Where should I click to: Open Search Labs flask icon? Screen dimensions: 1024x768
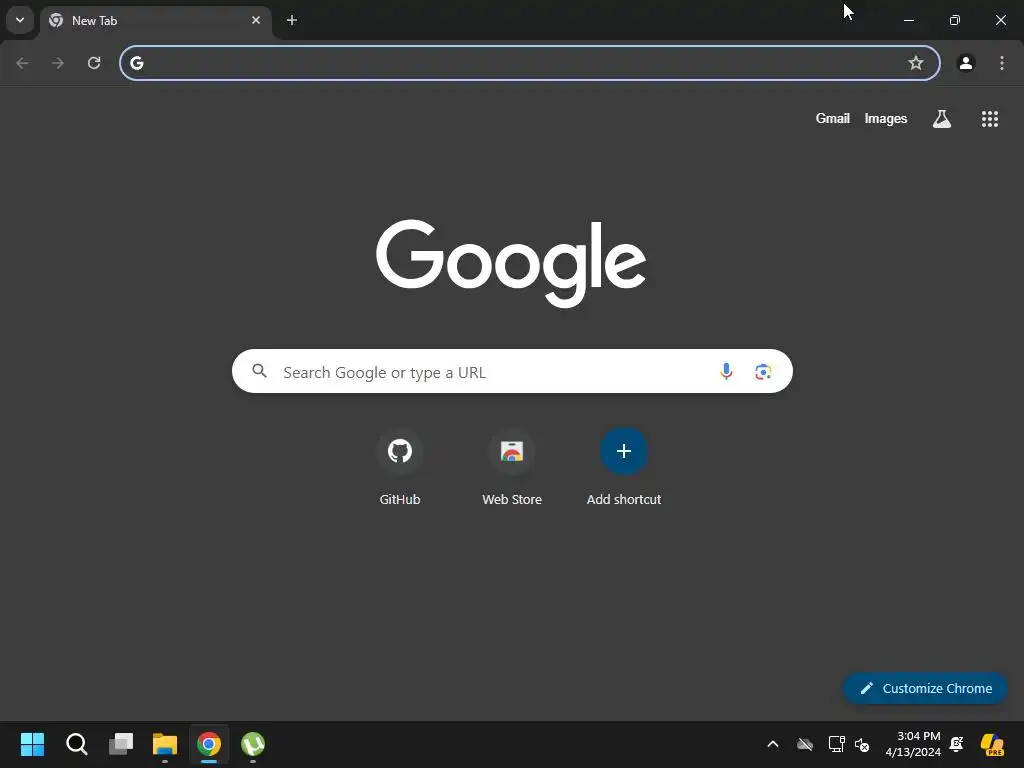942,119
